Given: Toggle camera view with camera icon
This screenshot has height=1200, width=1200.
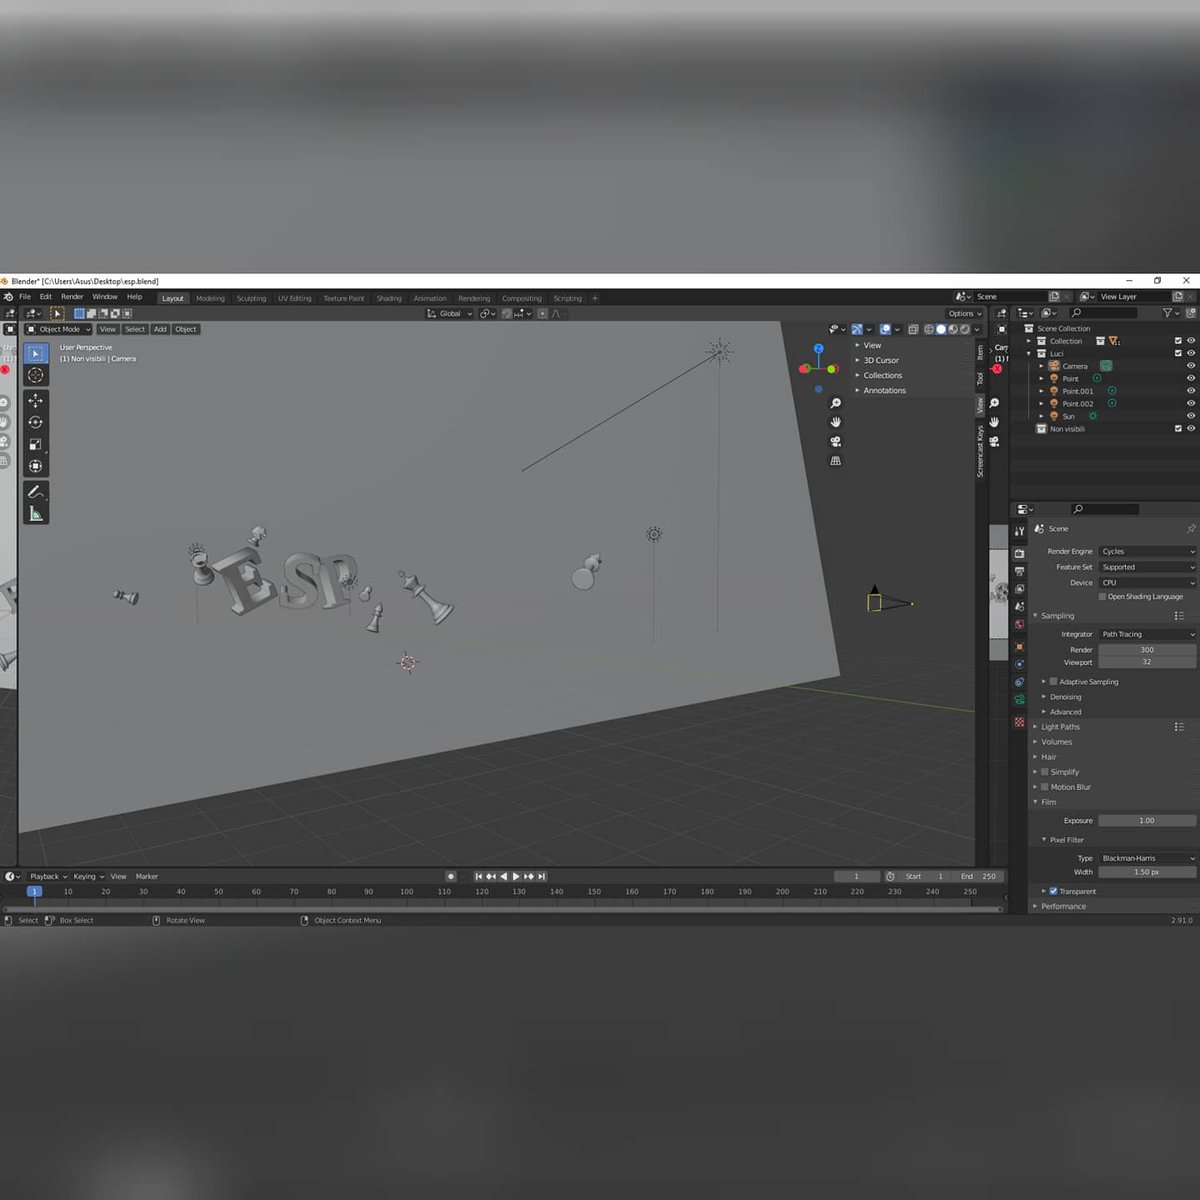Looking at the screenshot, I should [836, 441].
